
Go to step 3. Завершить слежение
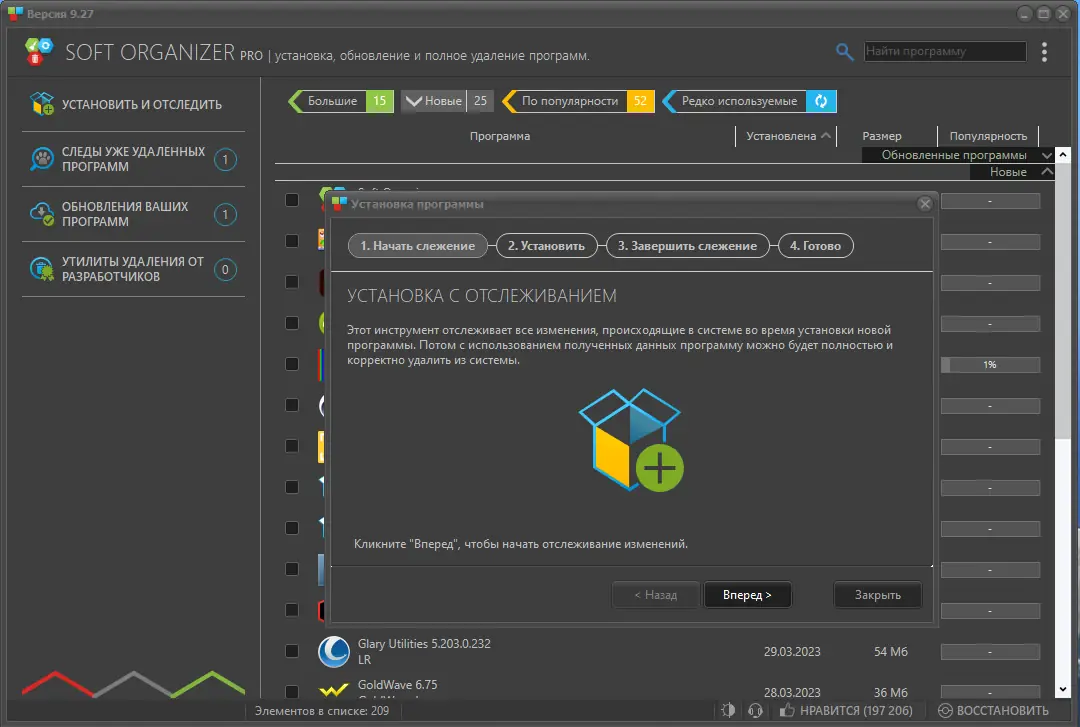[687, 246]
